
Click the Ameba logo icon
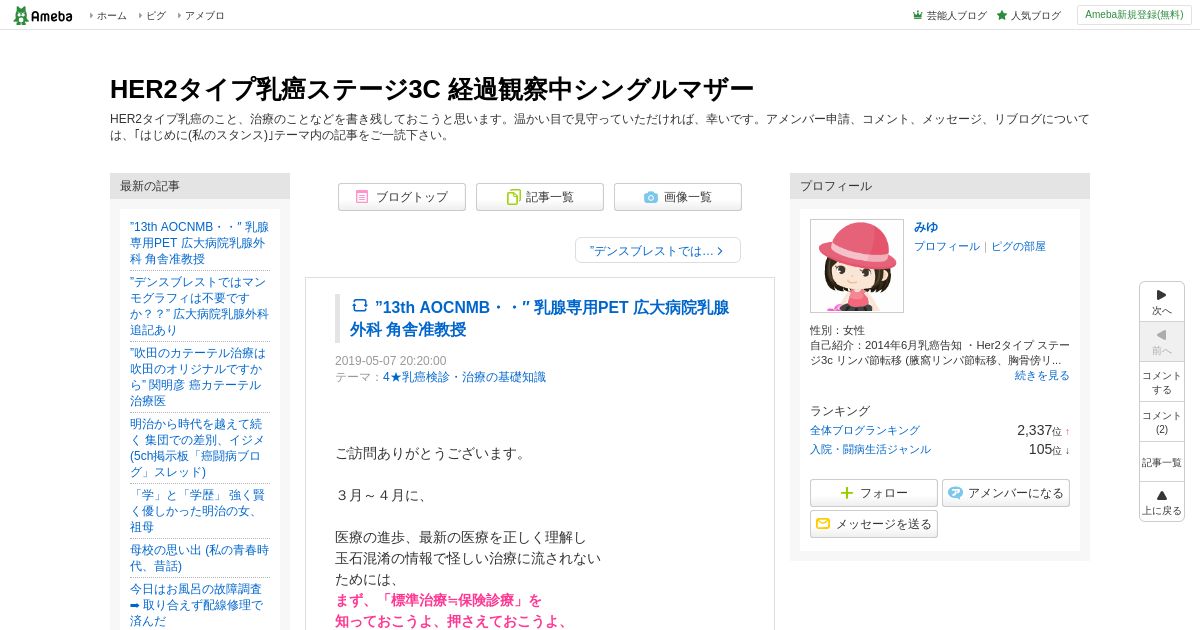tap(42, 15)
